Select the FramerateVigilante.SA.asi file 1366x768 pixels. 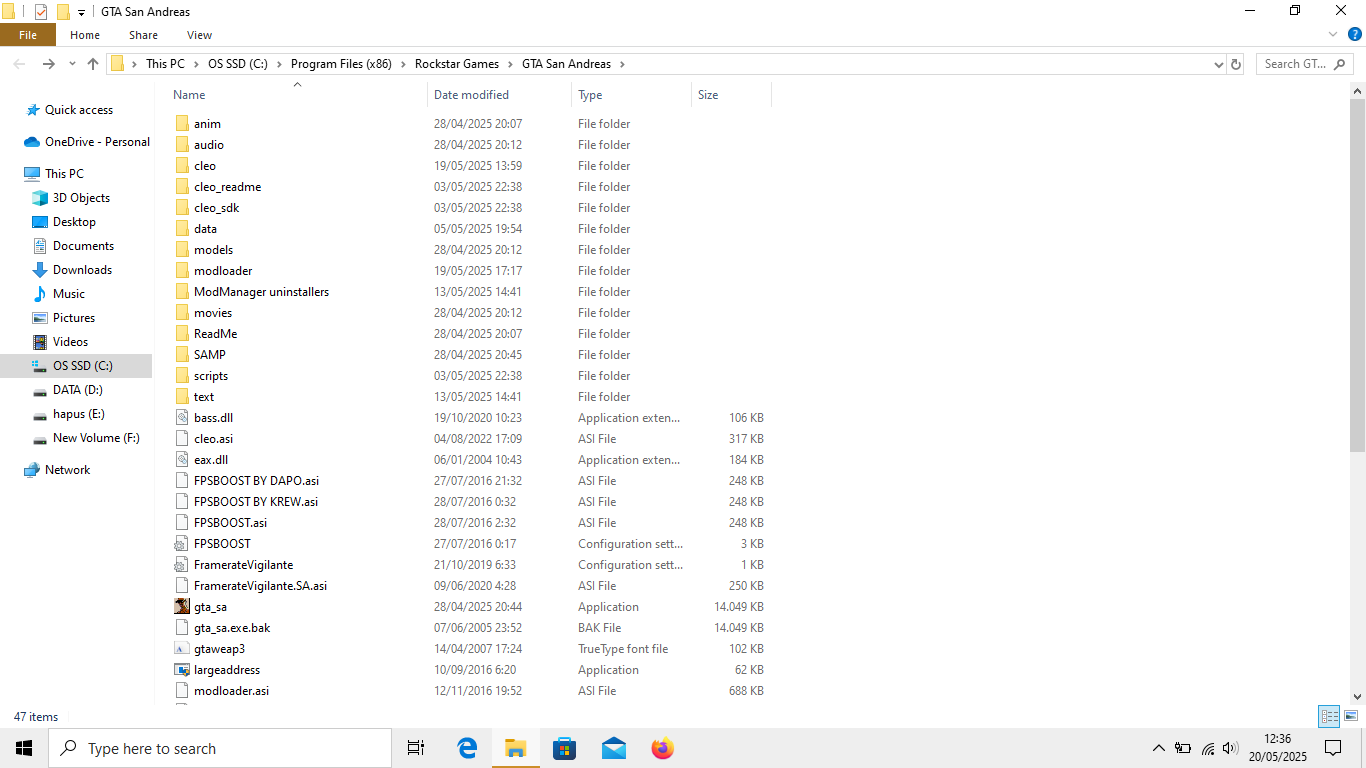tap(260, 586)
